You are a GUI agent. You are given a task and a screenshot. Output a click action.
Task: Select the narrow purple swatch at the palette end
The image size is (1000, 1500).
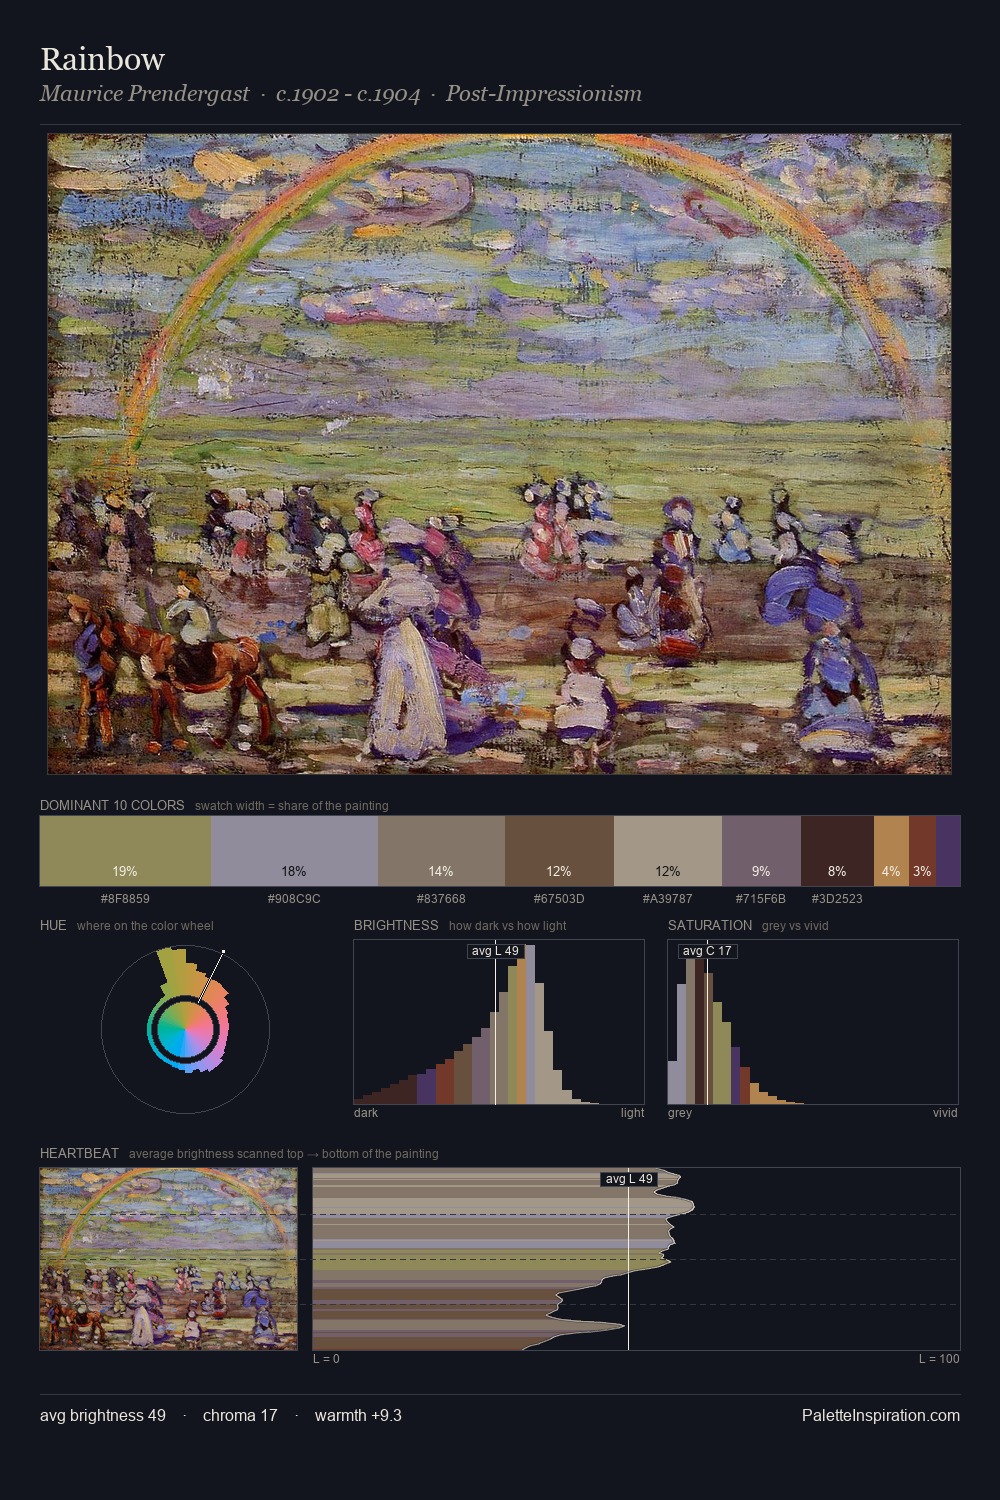[x=948, y=851]
